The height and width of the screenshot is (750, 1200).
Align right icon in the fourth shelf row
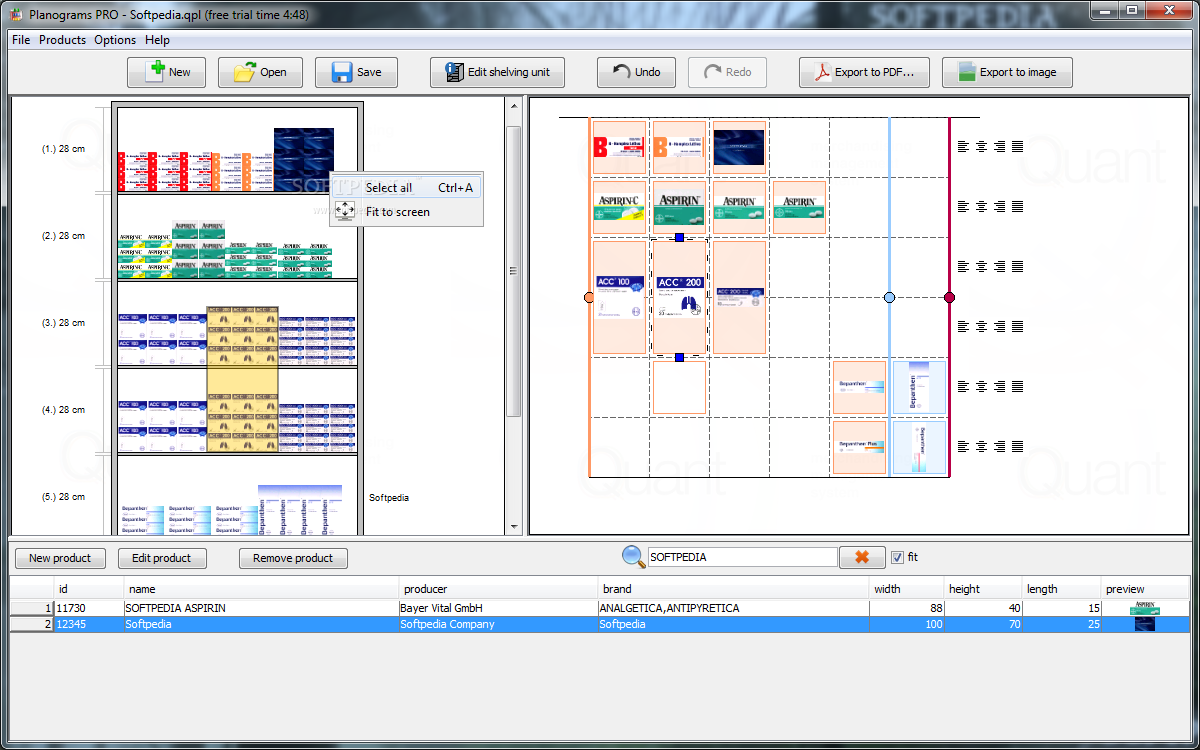[x=999, y=327]
